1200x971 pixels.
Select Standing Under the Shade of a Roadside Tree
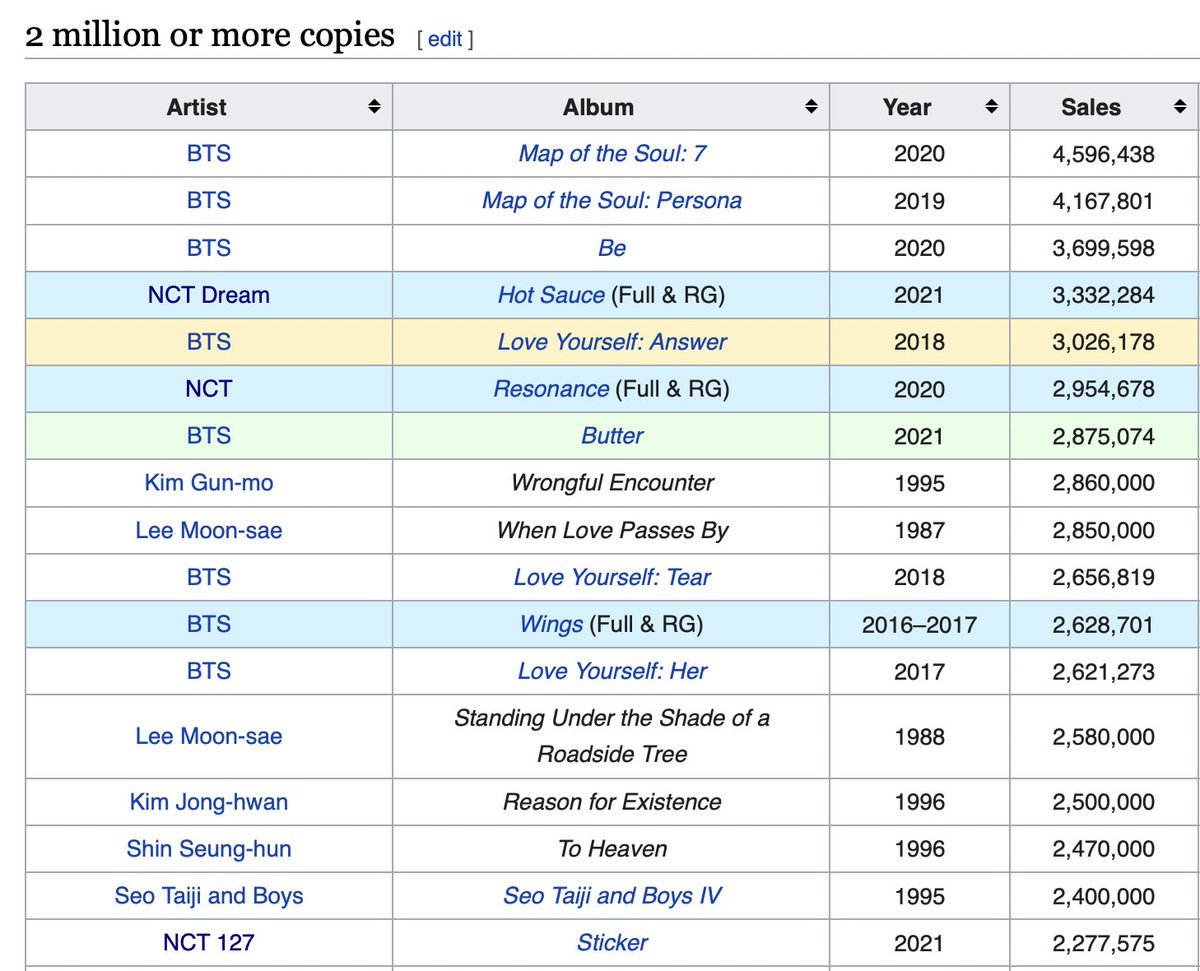click(x=612, y=736)
